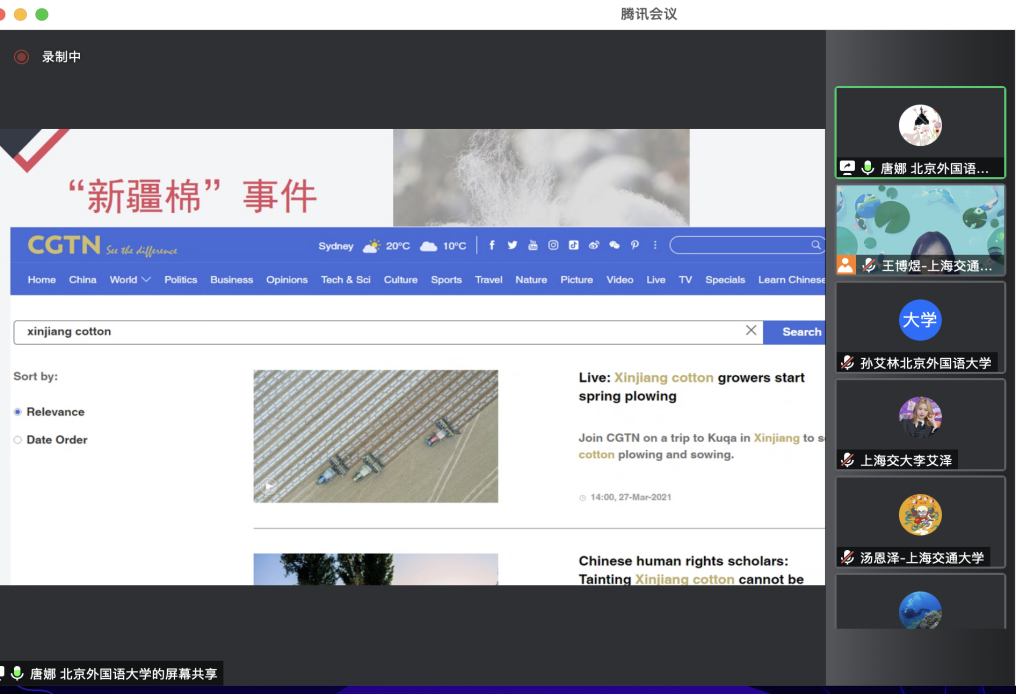Open CGTN's Facebook icon link
The image size is (1016, 694).
point(492,245)
